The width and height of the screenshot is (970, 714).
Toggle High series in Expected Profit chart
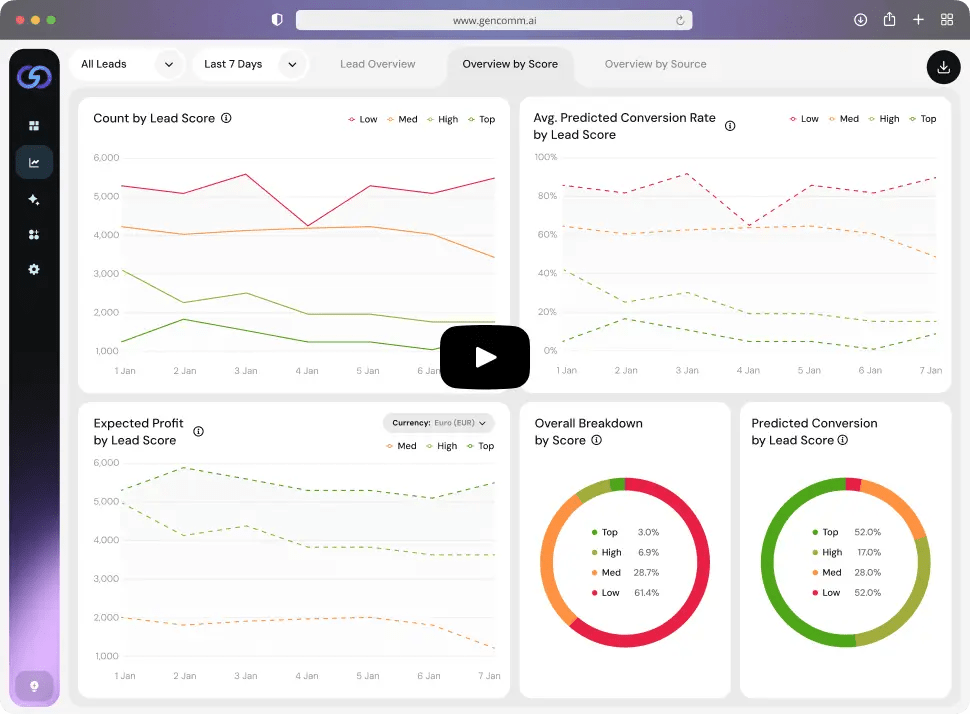(x=441, y=446)
